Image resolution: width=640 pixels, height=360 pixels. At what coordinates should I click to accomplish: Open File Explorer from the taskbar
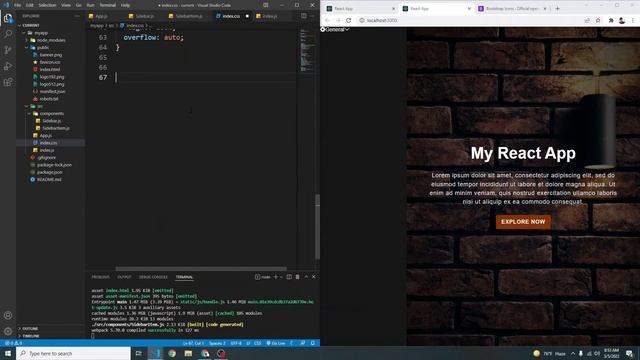188,353
